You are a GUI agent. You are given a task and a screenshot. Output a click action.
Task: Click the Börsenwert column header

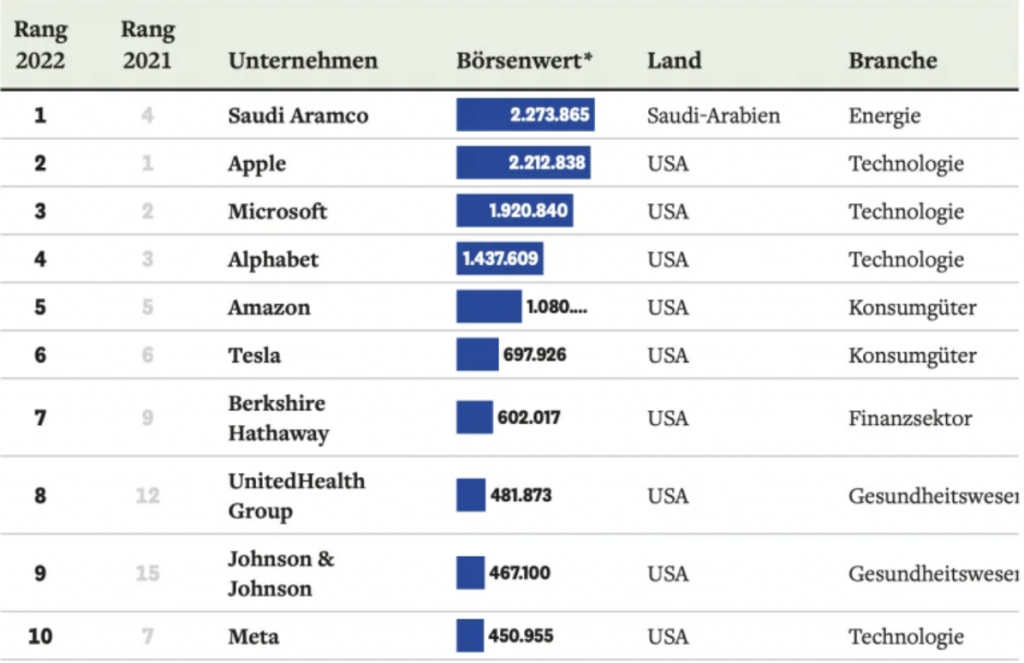click(x=524, y=60)
